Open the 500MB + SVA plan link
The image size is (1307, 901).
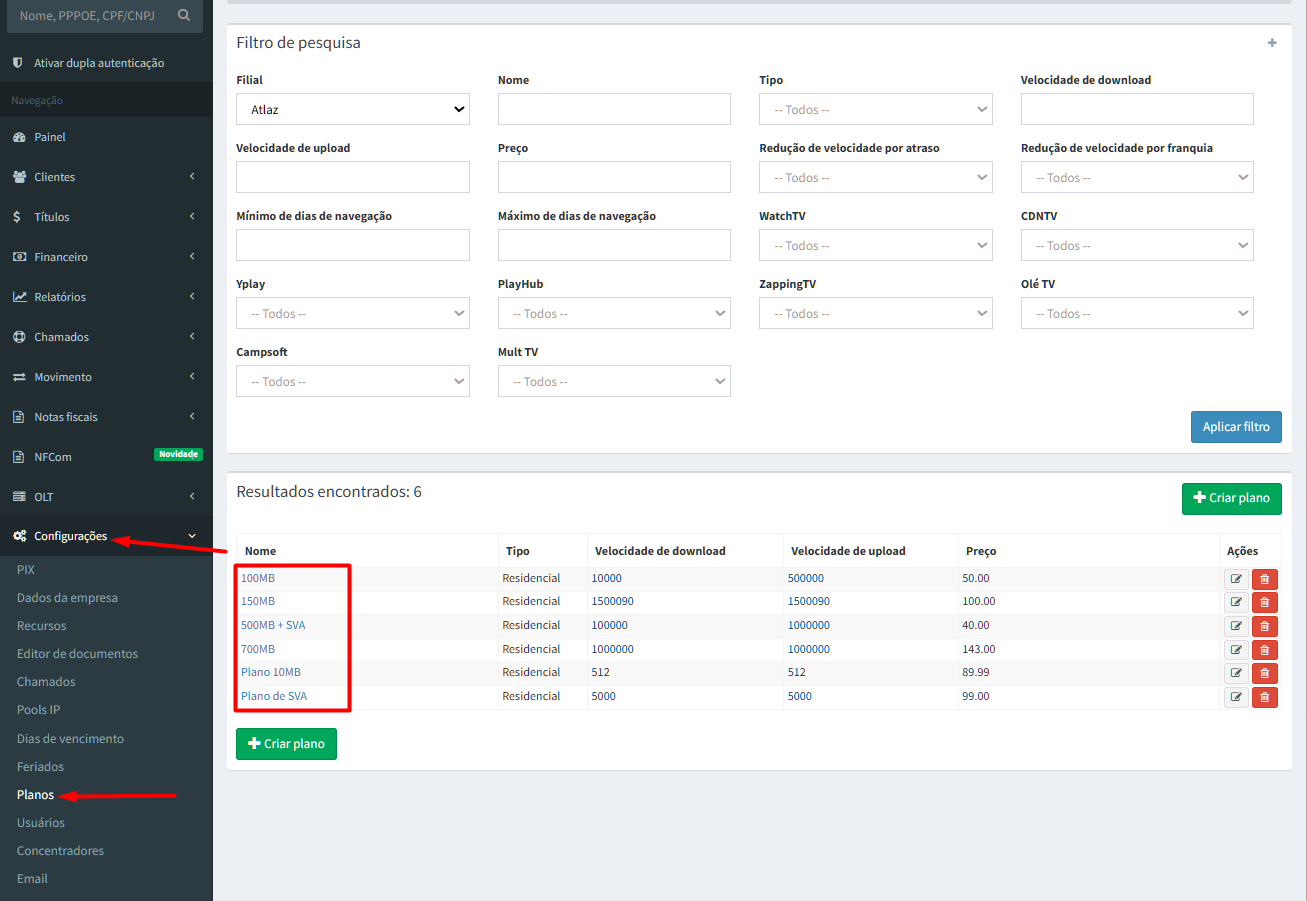pyautogui.click(x=273, y=625)
